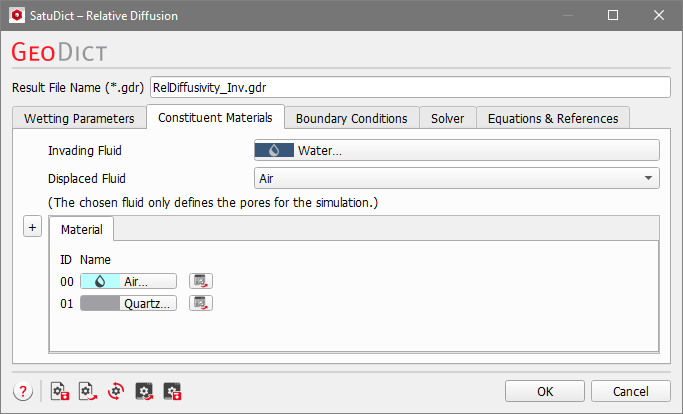Click the 'Name' column header
This screenshot has width=683, height=414.
(95, 259)
